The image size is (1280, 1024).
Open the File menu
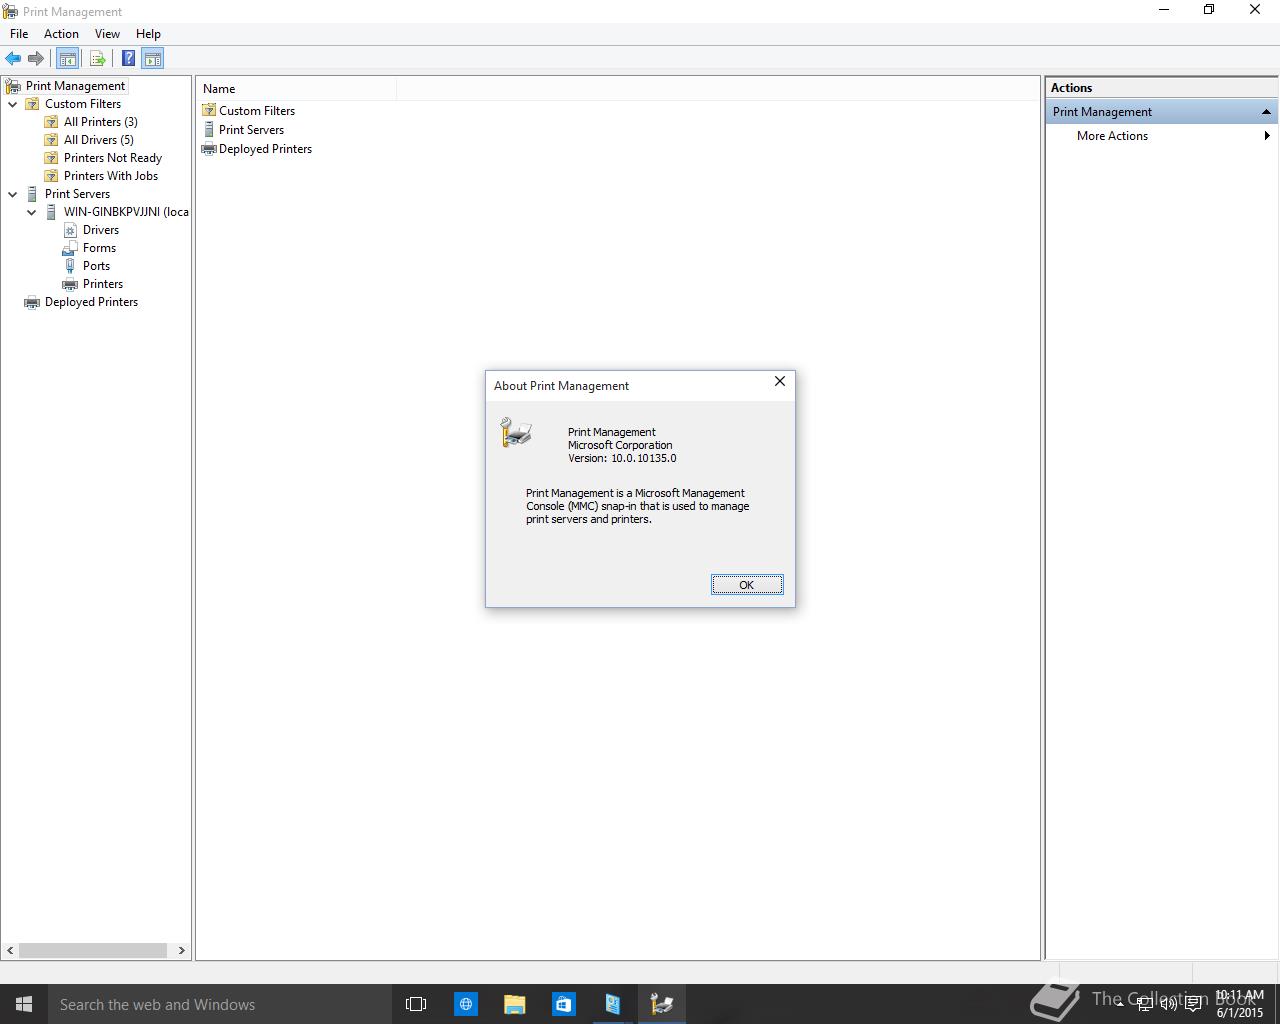click(x=19, y=33)
